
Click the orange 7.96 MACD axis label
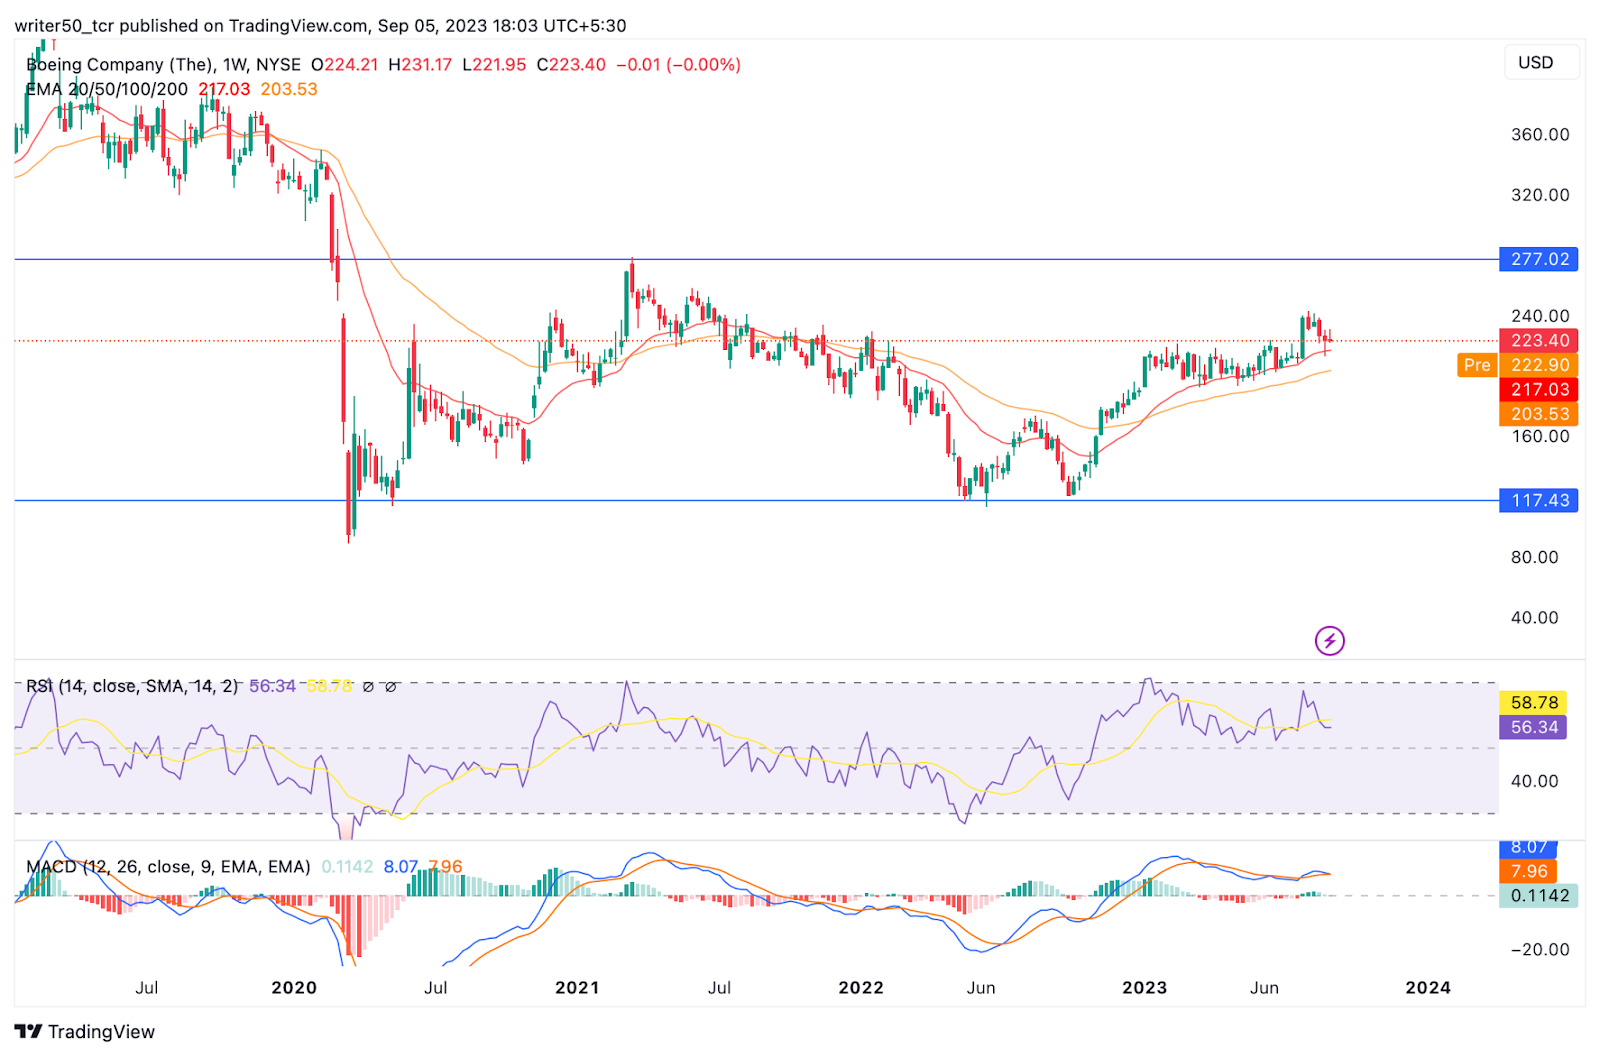pyautogui.click(x=1528, y=871)
